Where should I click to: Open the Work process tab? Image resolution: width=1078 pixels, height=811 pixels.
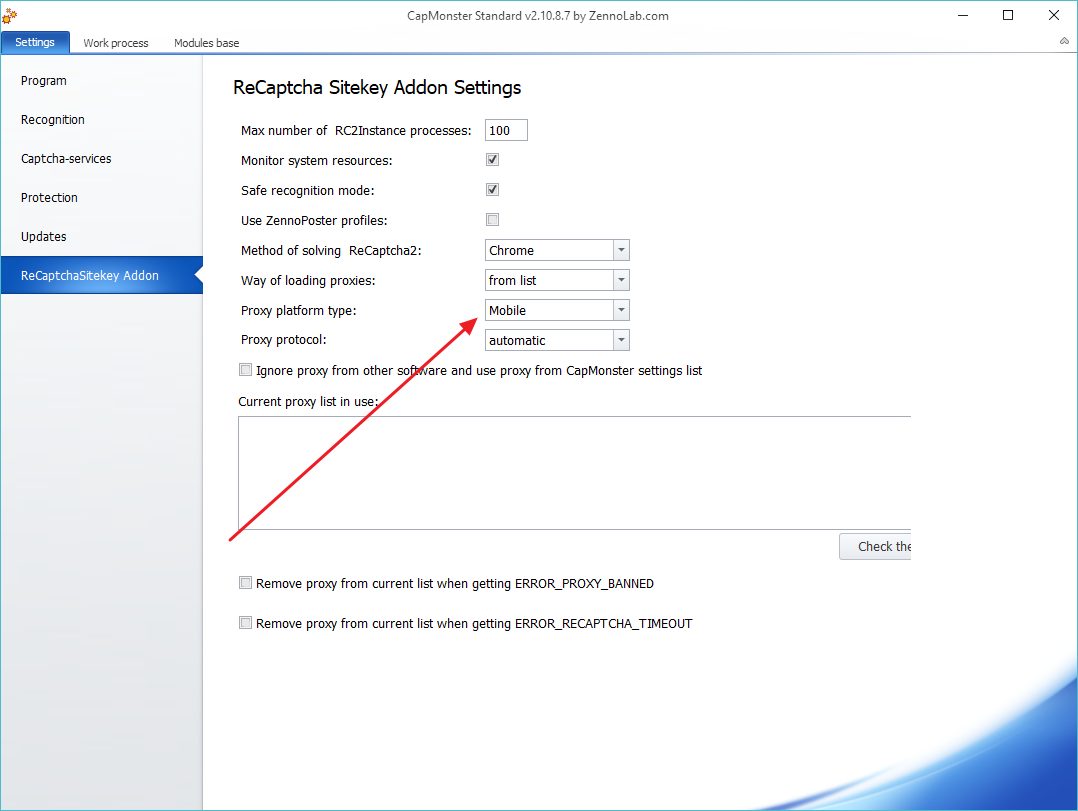pyautogui.click(x=116, y=43)
